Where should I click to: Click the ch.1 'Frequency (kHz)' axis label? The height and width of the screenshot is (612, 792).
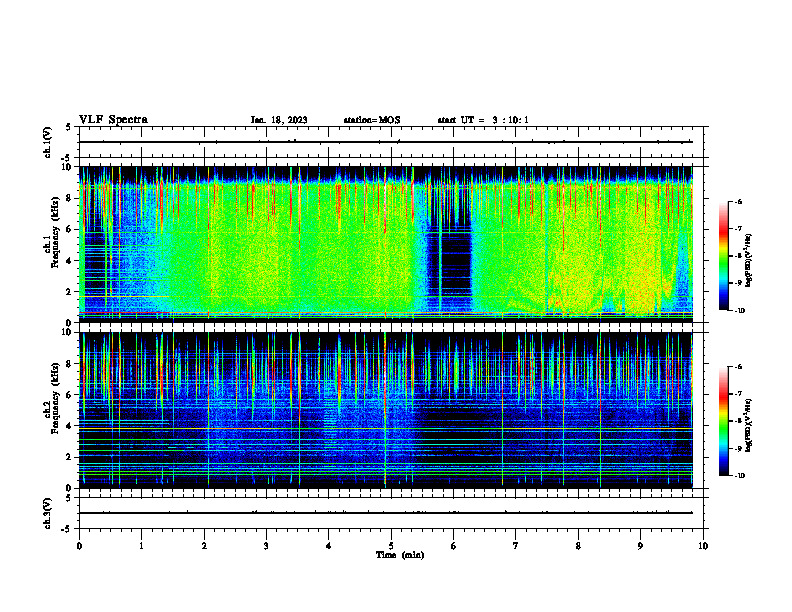point(55,233)
